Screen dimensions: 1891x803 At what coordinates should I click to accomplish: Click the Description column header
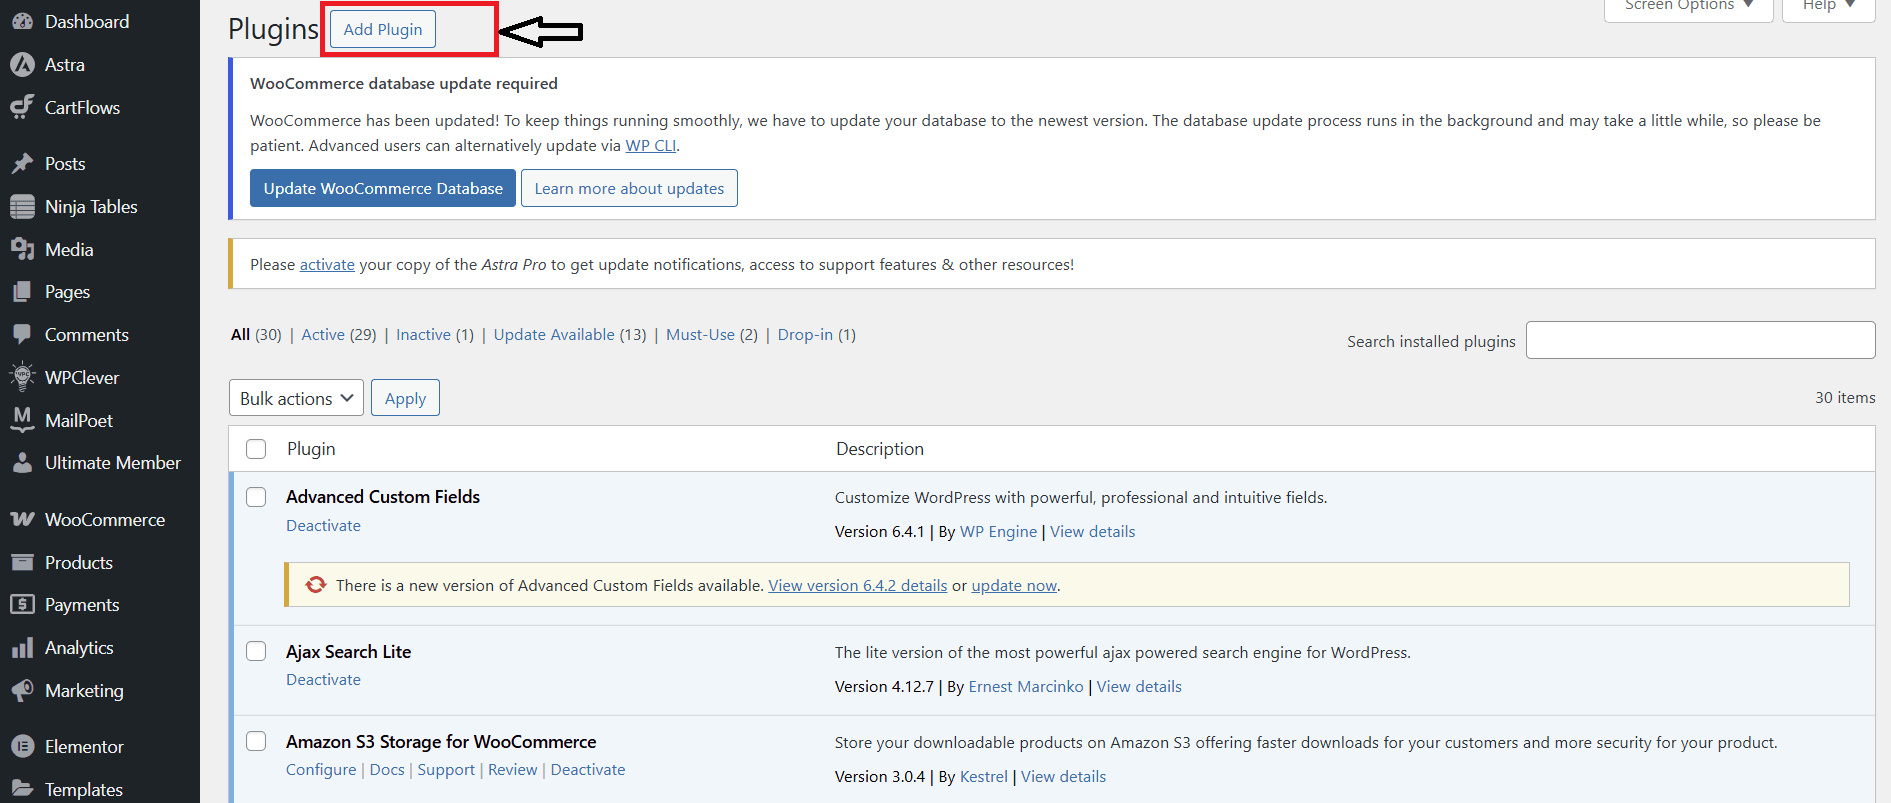pos(880,449)
